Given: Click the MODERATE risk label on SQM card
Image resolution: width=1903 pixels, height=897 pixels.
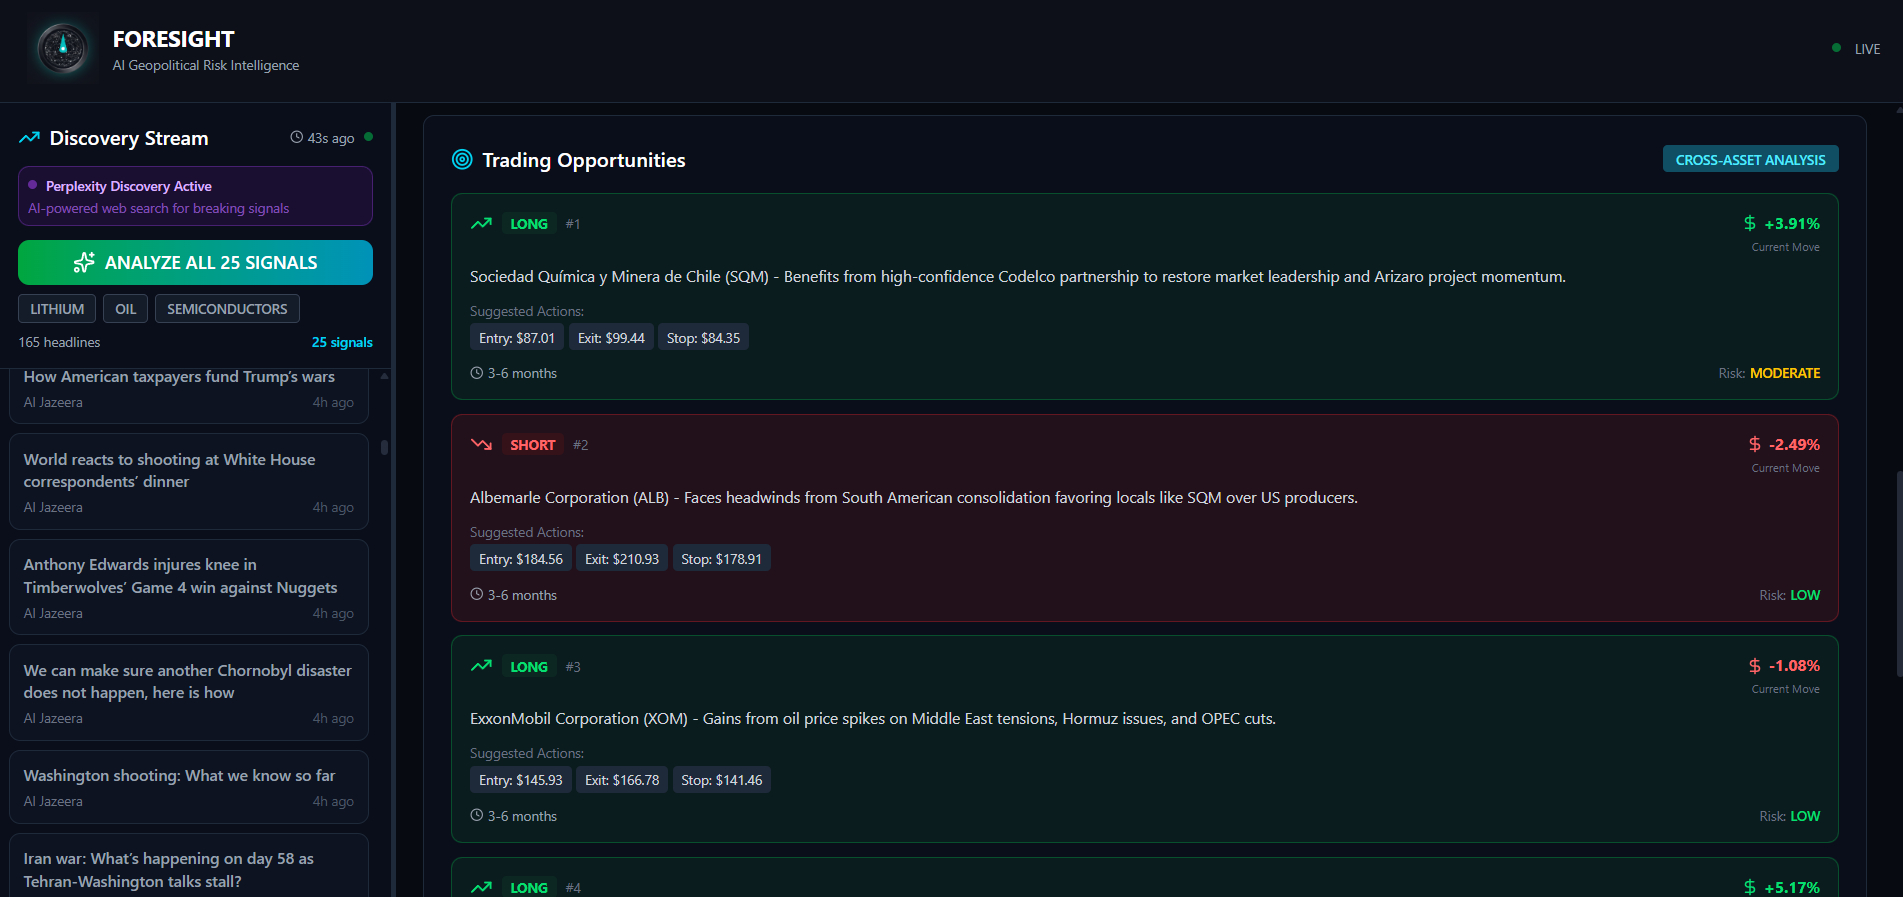Looking at the screenshot, I should coord(1785,372).
